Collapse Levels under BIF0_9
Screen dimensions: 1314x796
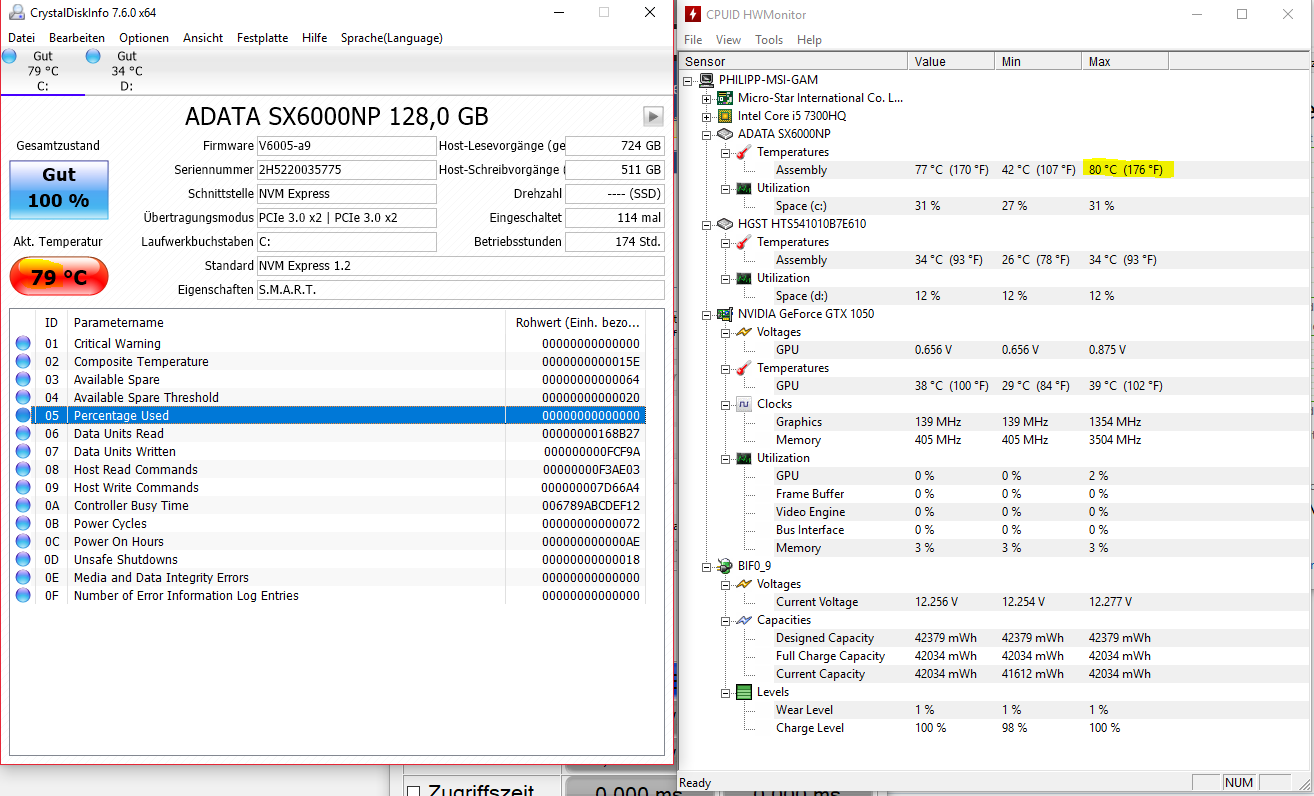coord(726,692)
